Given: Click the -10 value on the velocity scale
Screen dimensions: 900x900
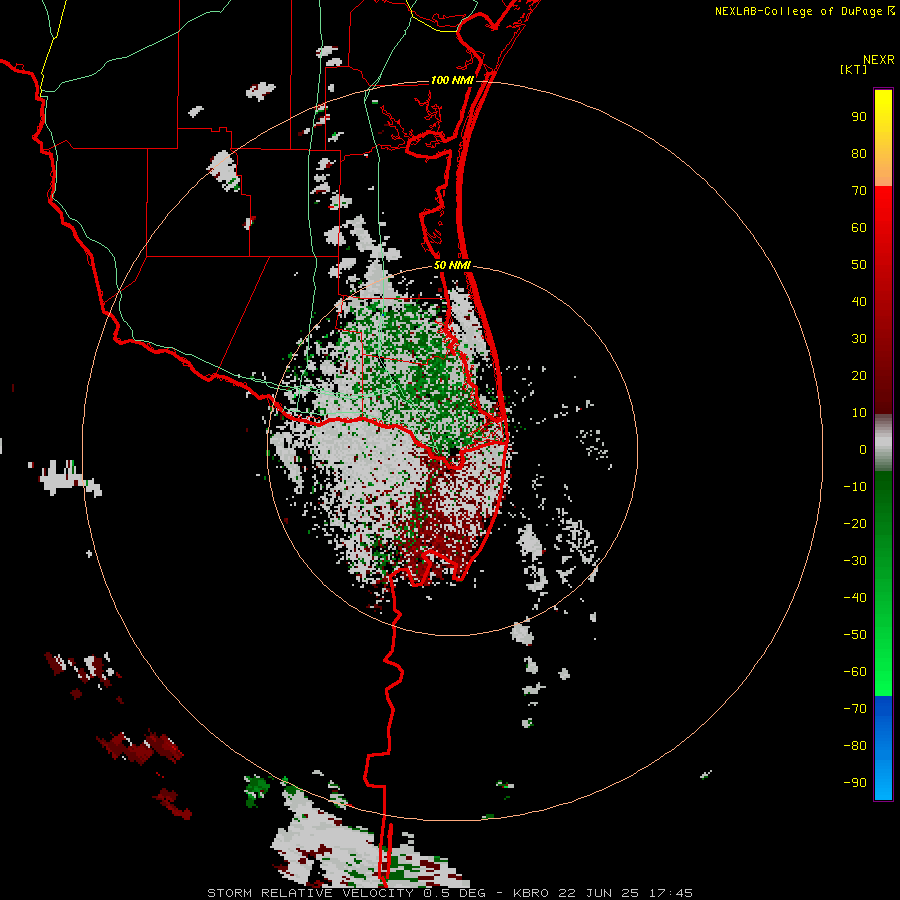Looking at the screenshot, I should (855, 487).
